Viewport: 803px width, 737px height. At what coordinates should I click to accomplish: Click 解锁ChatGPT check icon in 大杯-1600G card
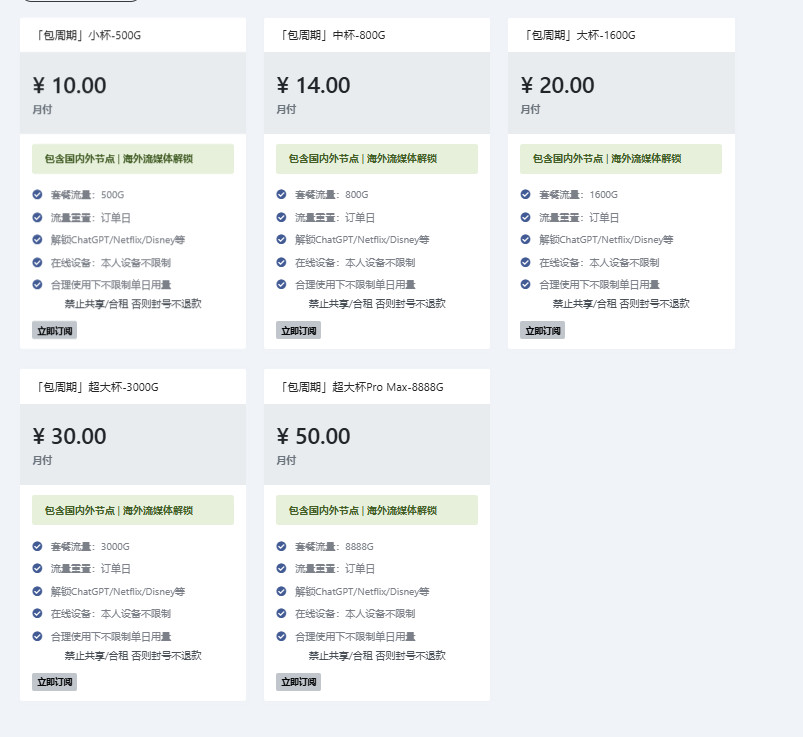click(526, 239)
